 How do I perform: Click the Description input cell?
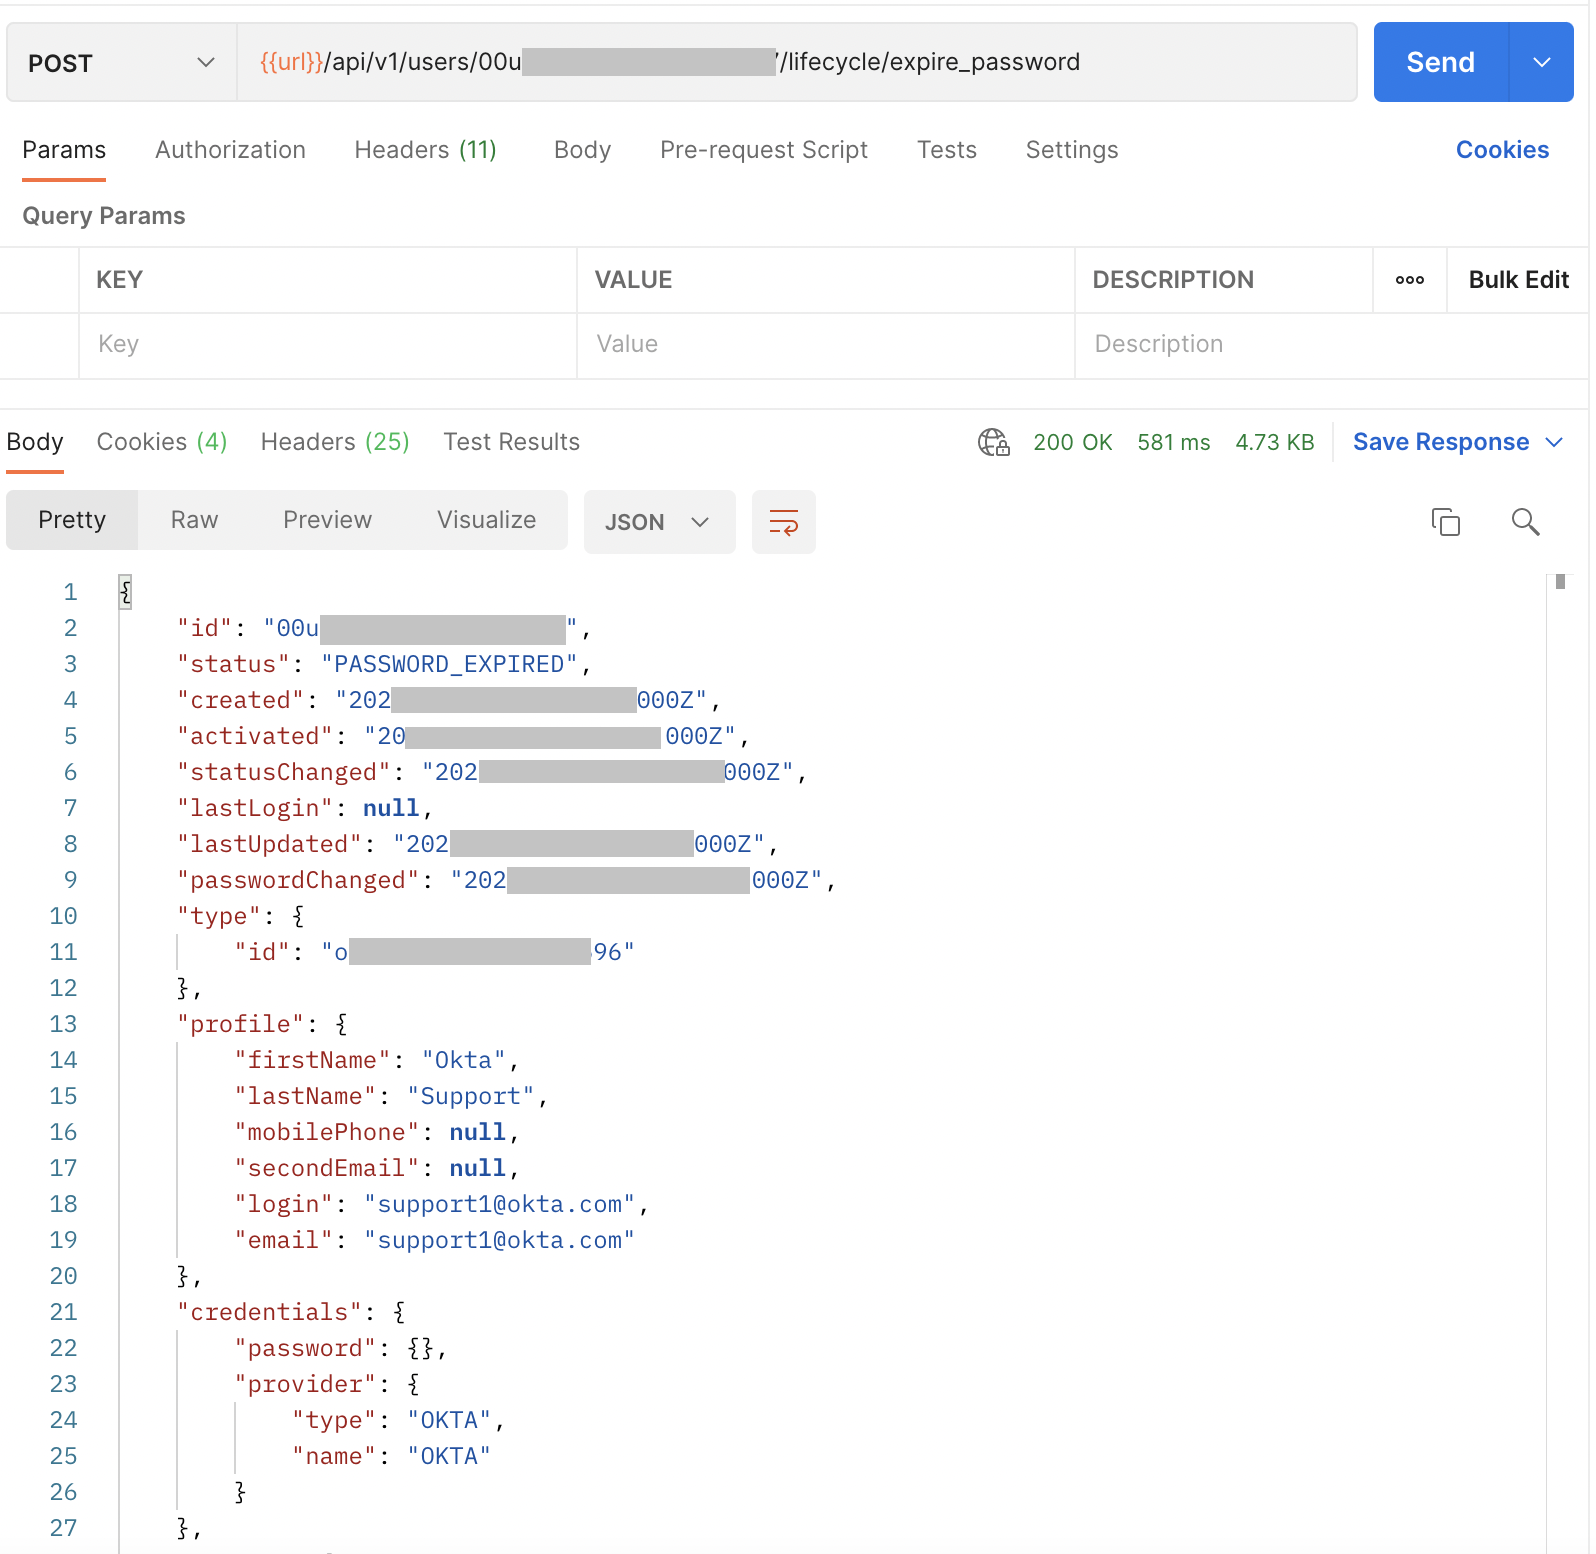coord(1331,345)
